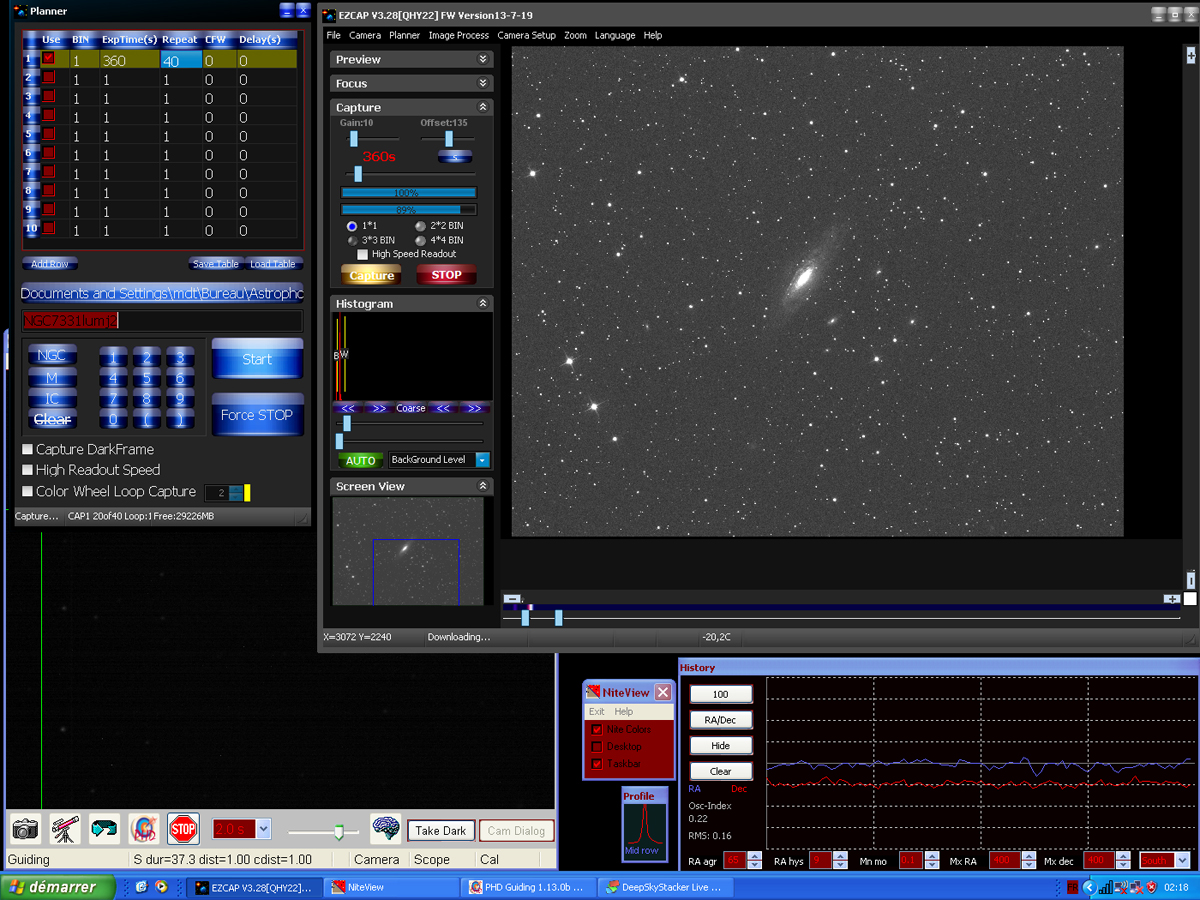
Task: Open the Image Process menu
Action: tap(458, 35)
